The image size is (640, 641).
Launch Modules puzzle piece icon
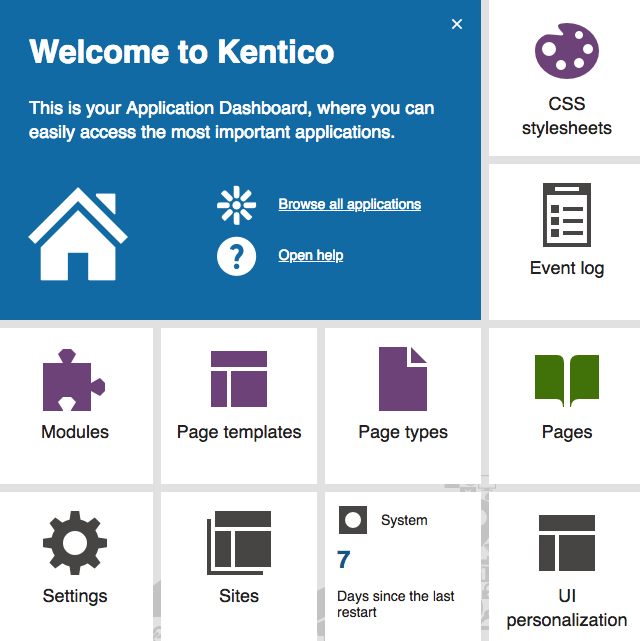74,380
